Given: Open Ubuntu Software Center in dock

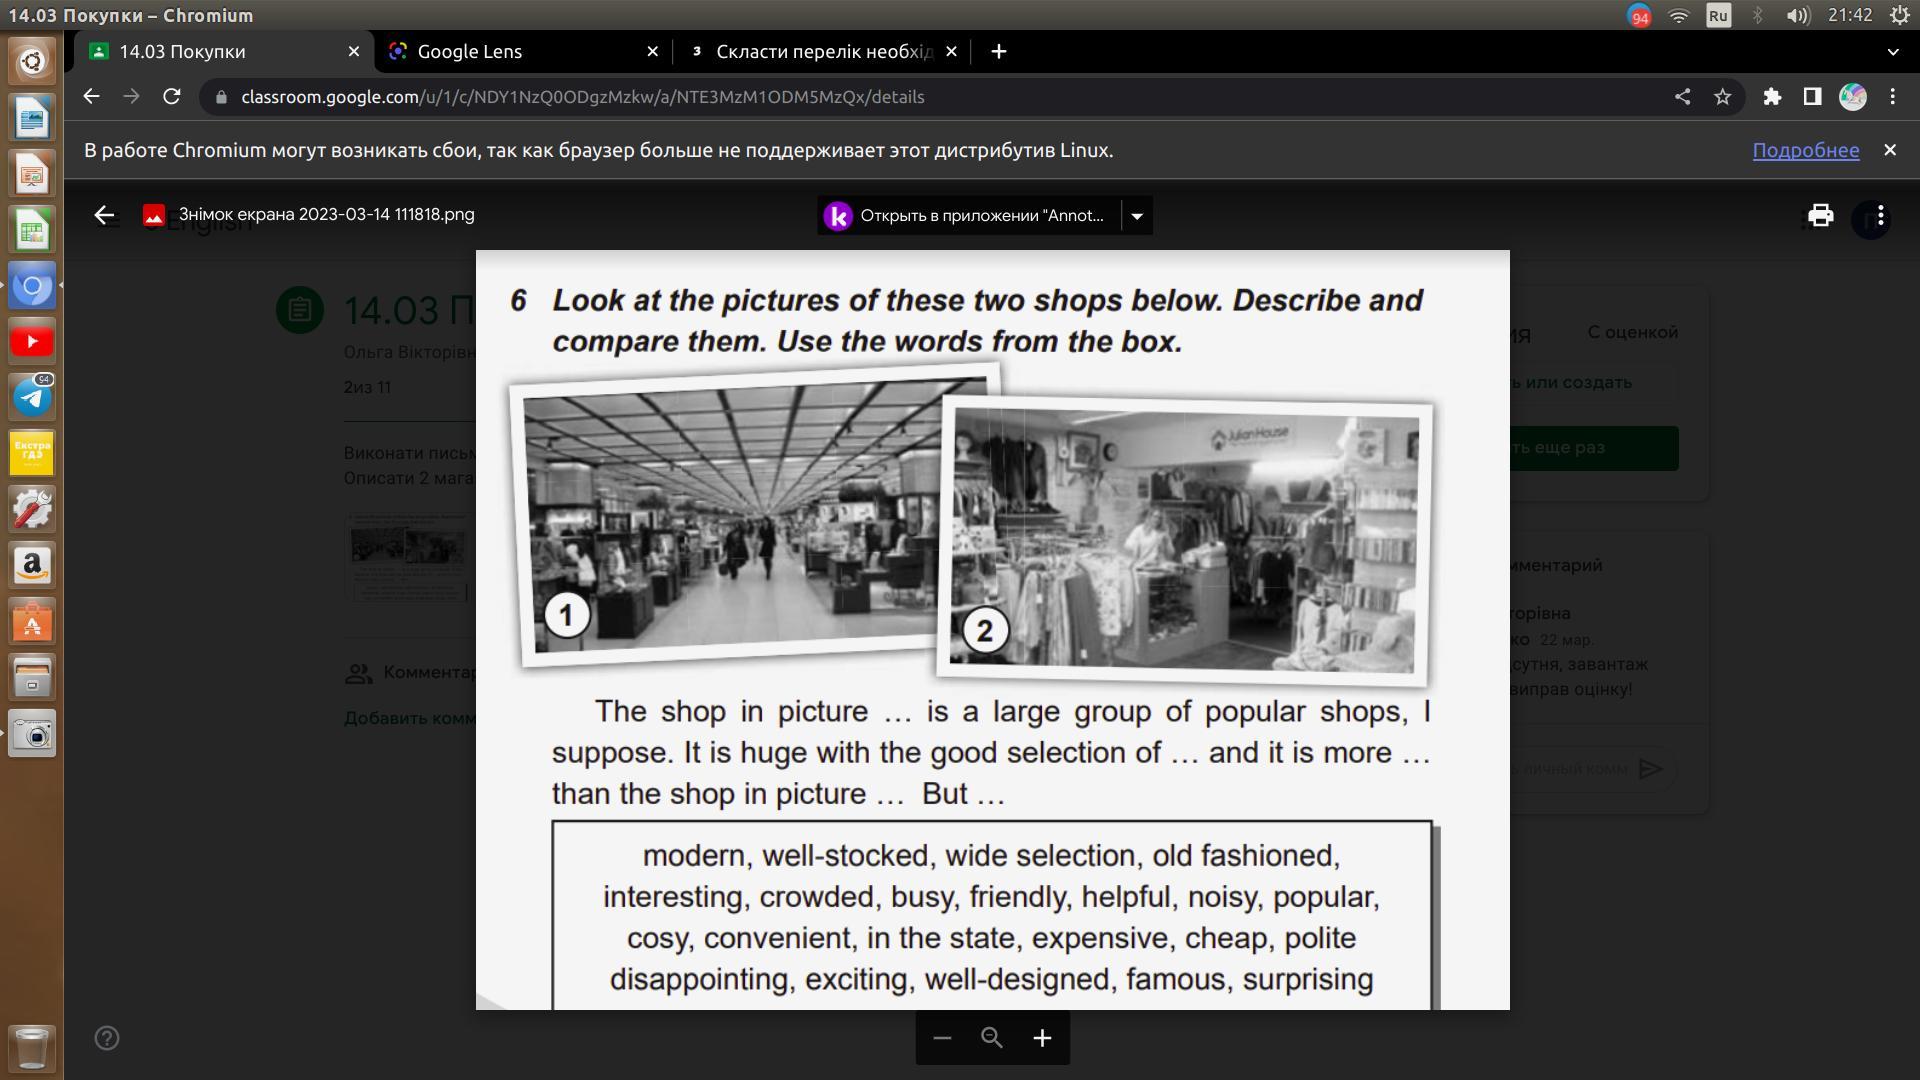Looking at the screenshot, I should 32,622.
